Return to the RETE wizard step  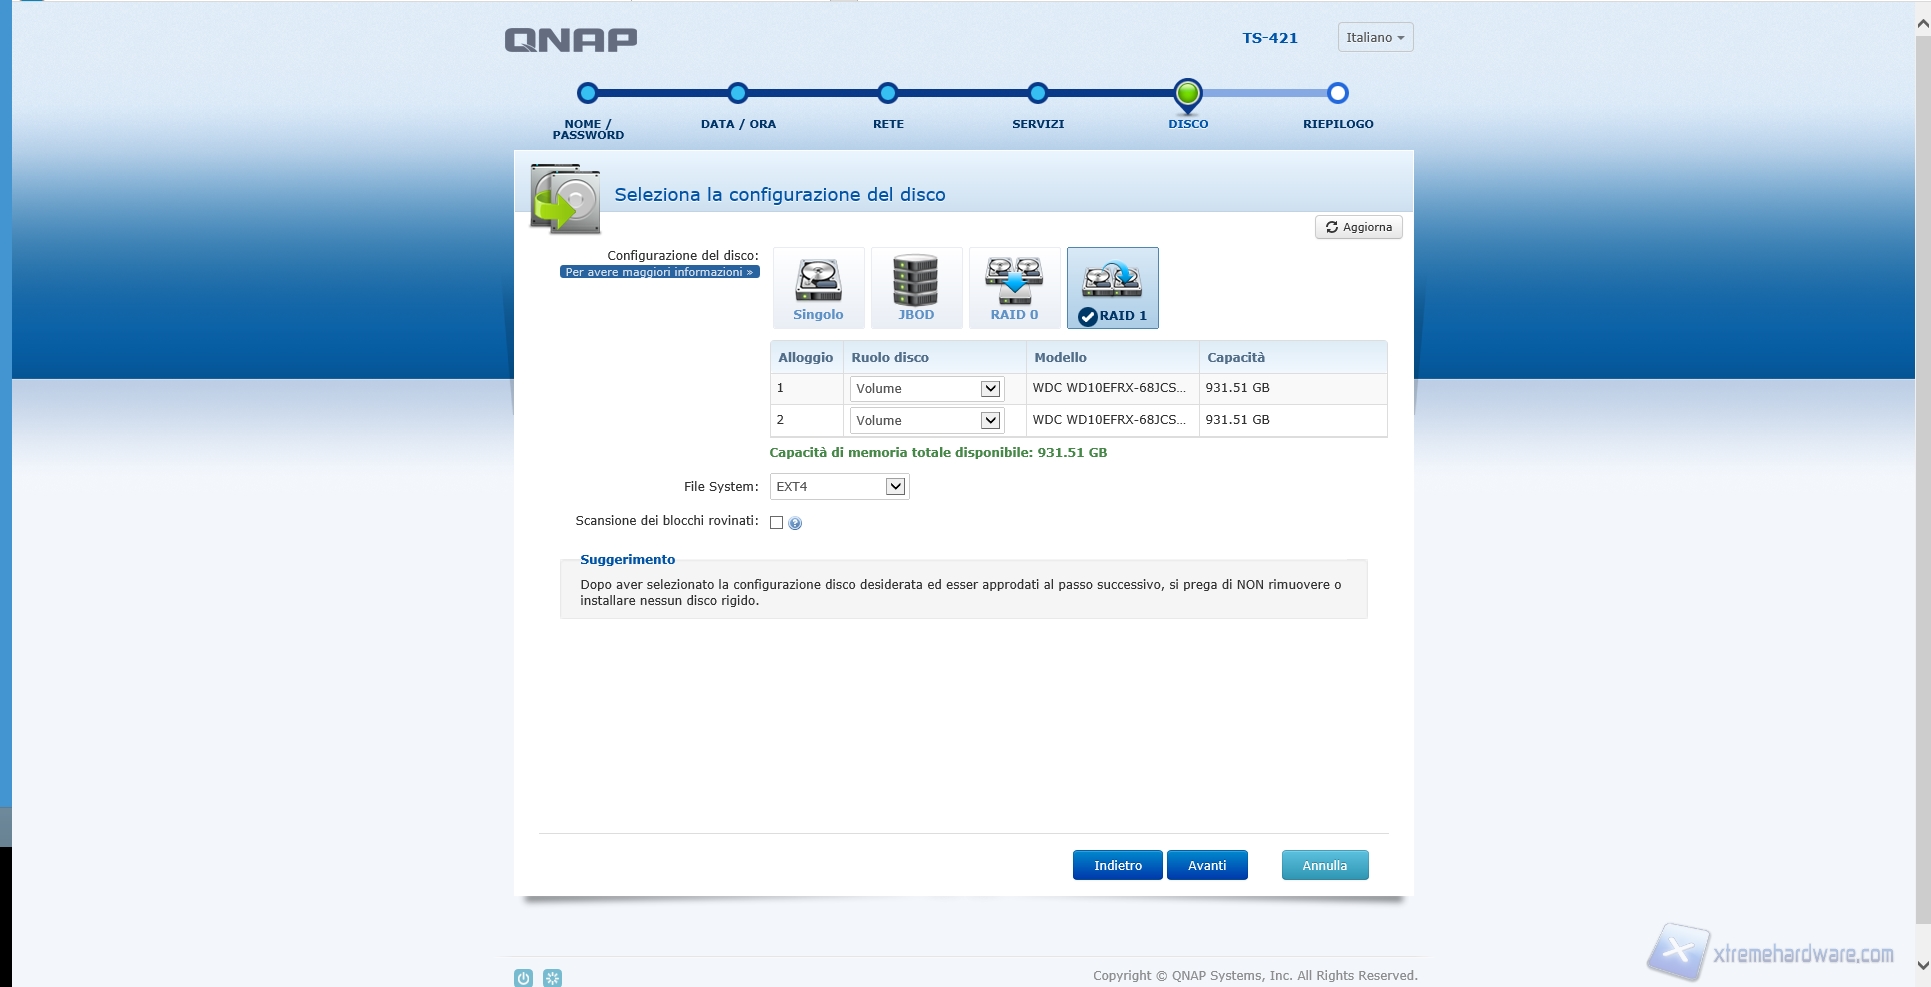887,94
